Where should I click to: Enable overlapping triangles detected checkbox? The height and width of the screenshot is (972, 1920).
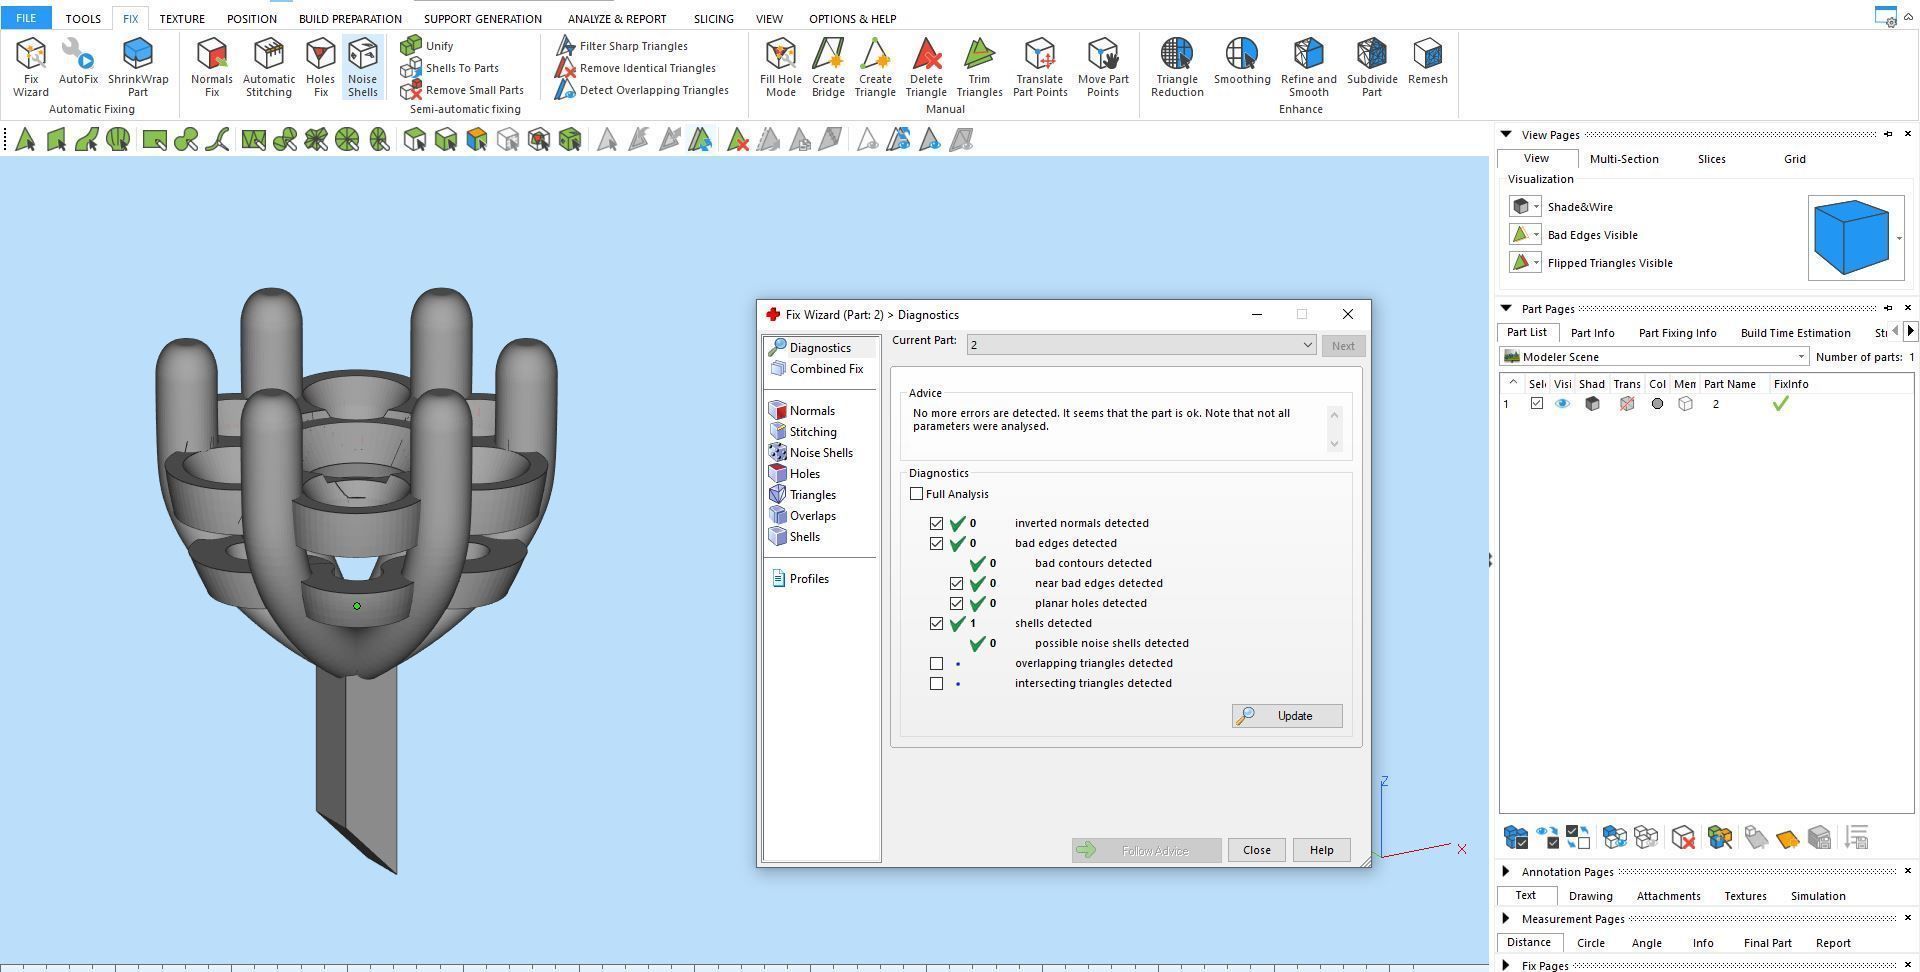pos(936,663)
